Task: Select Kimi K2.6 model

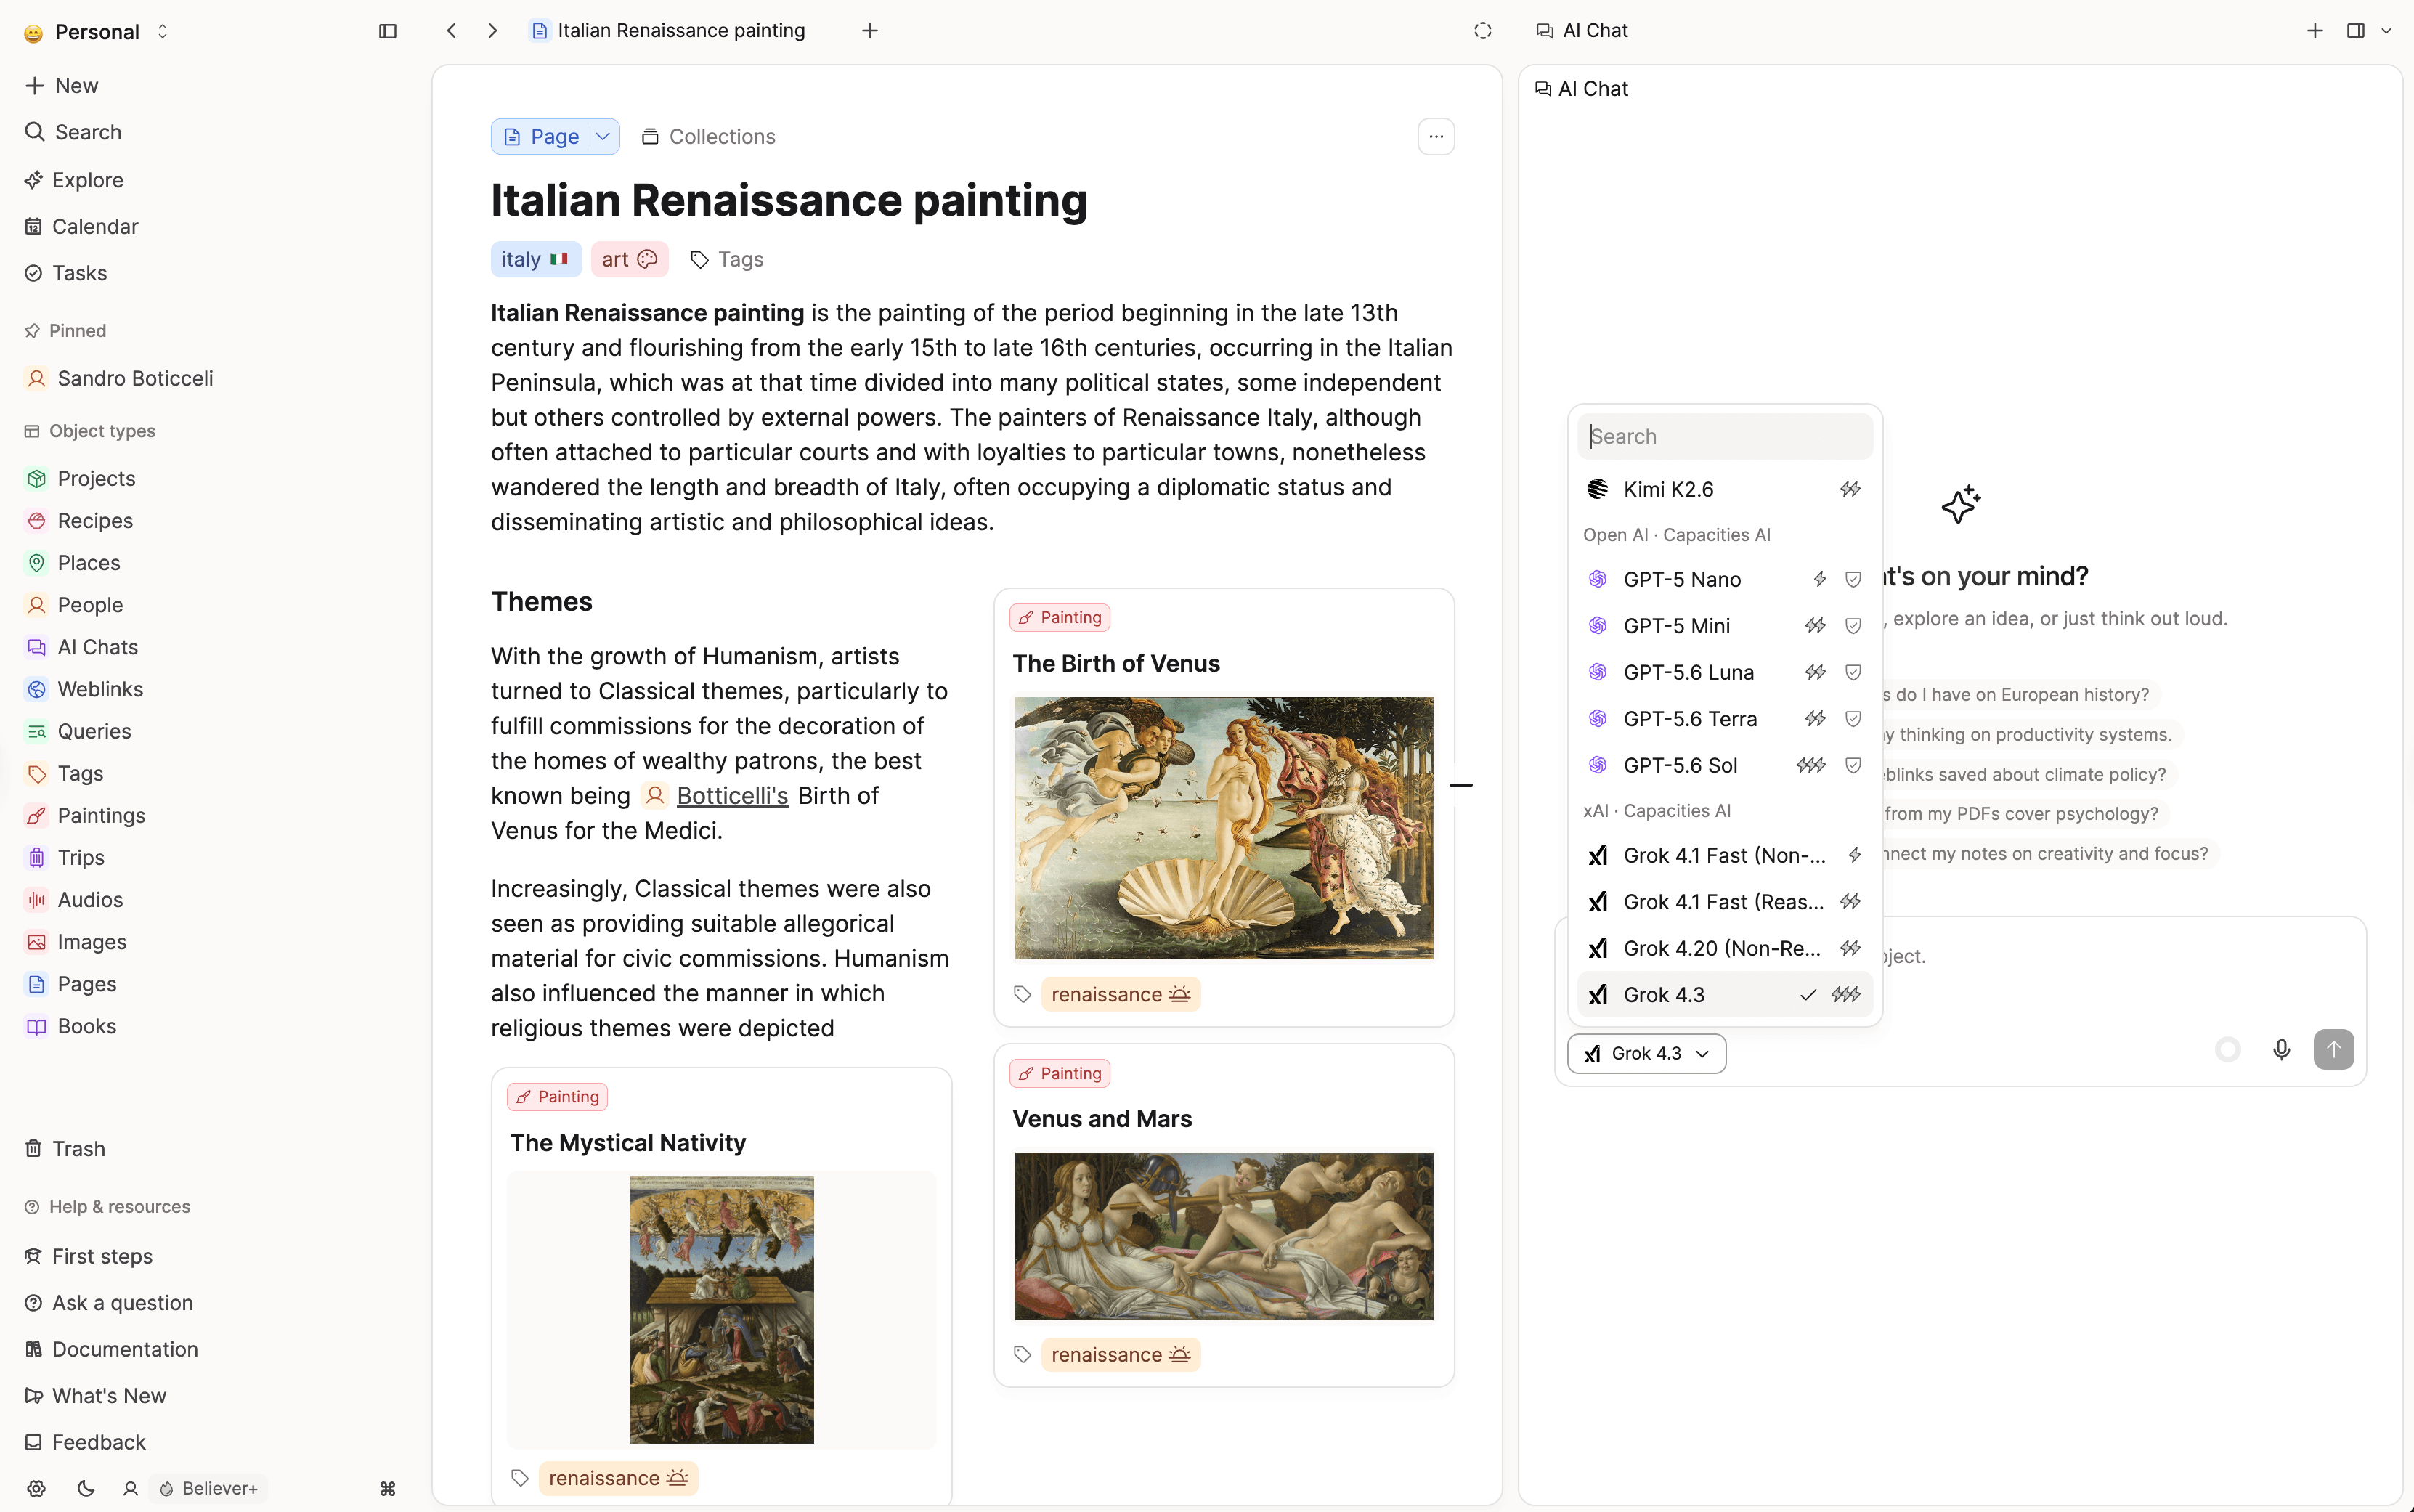Action: coord(1724,489)
